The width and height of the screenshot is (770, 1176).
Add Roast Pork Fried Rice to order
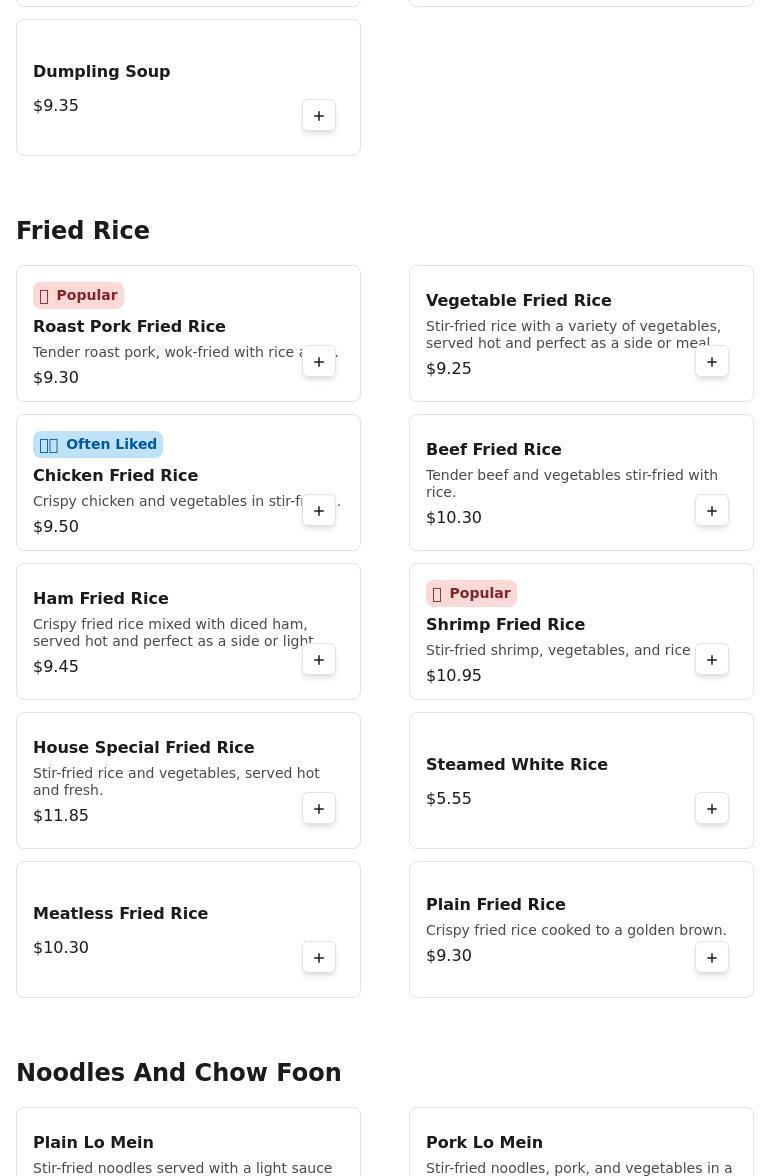pos(319,362)
